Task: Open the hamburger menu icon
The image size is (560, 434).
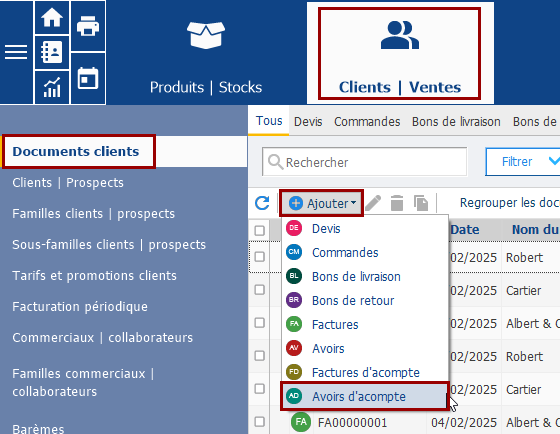Action: 16,52
